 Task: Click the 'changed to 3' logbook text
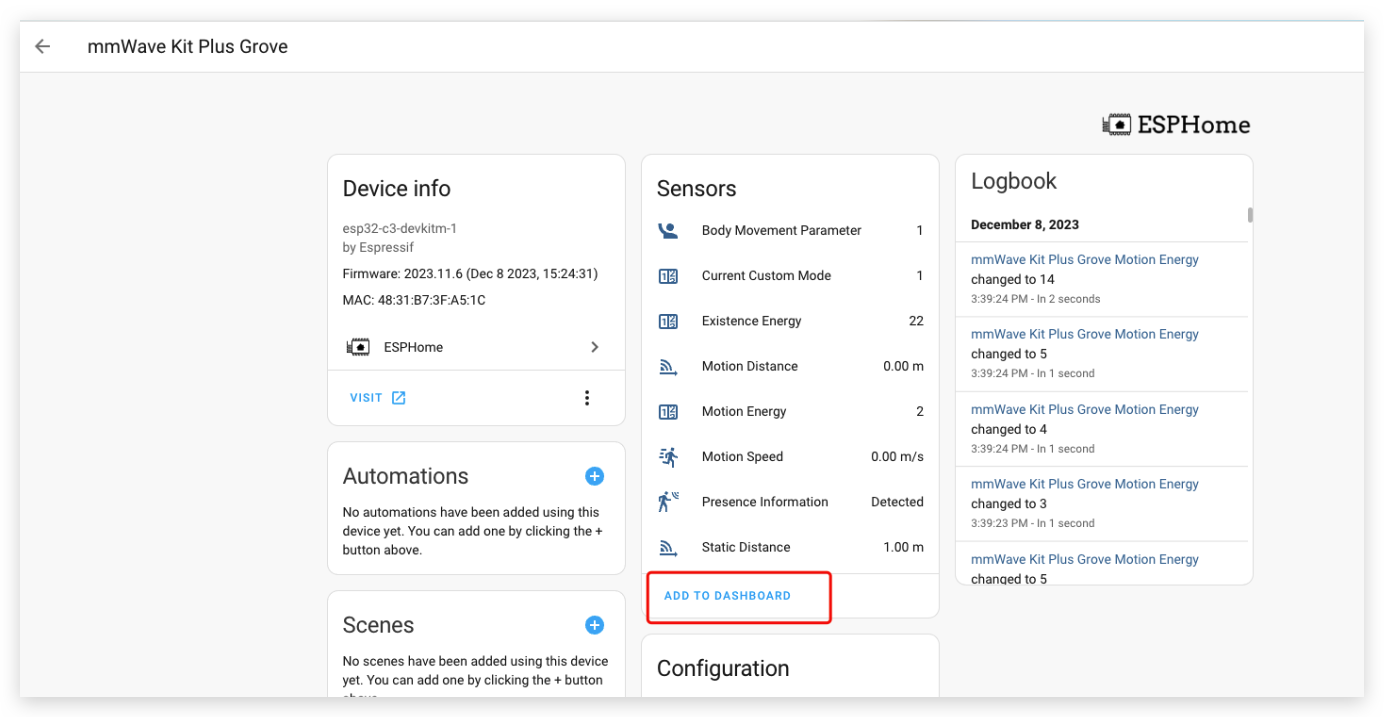coord(1009,504)
